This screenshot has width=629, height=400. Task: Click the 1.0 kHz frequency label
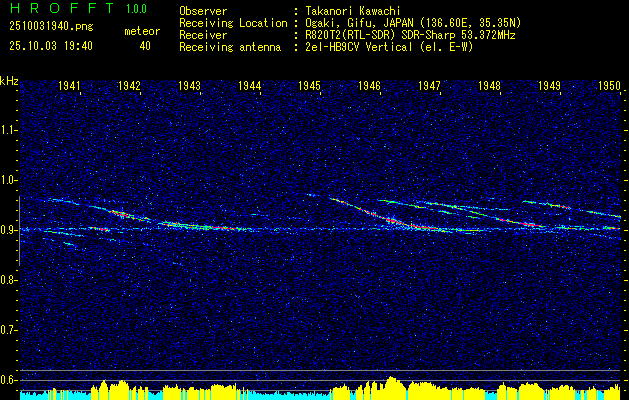(x=8, y=181)
